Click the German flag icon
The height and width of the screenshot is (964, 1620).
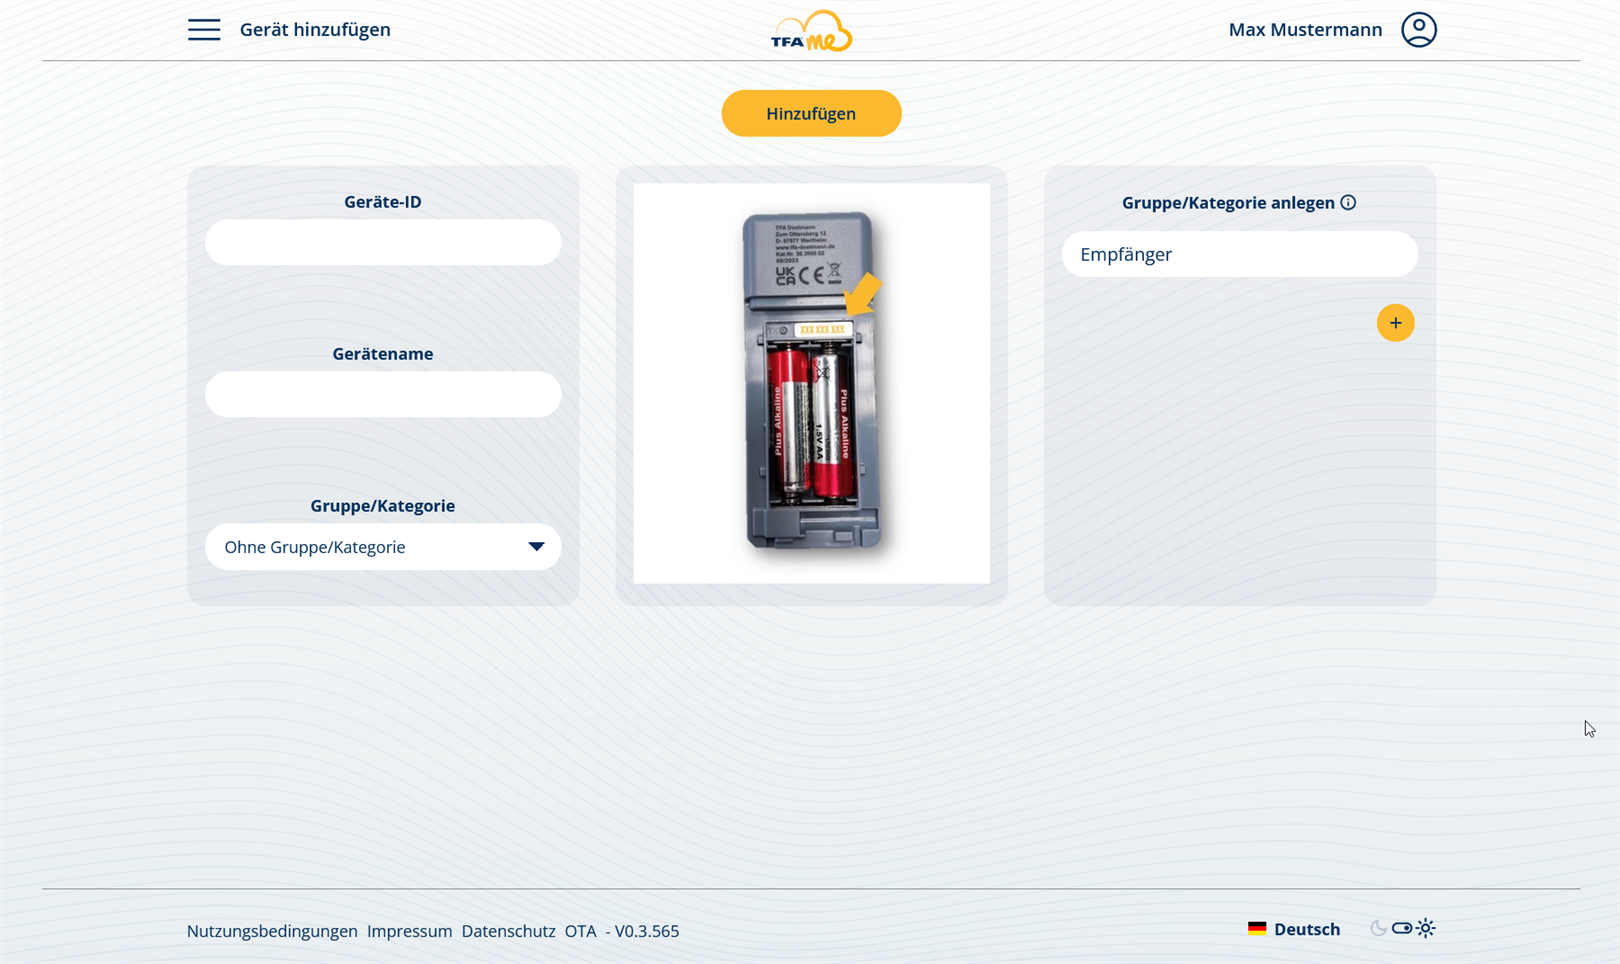tap(1257, 929)
